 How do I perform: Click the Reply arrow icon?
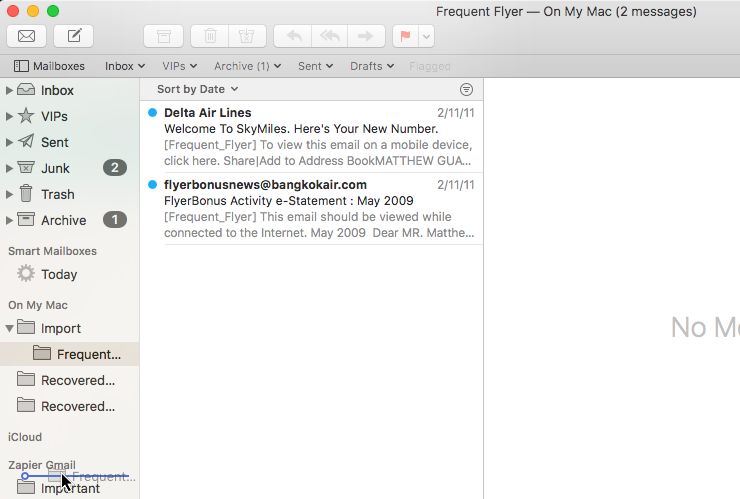pyautogui.click(x=293, y=36)
